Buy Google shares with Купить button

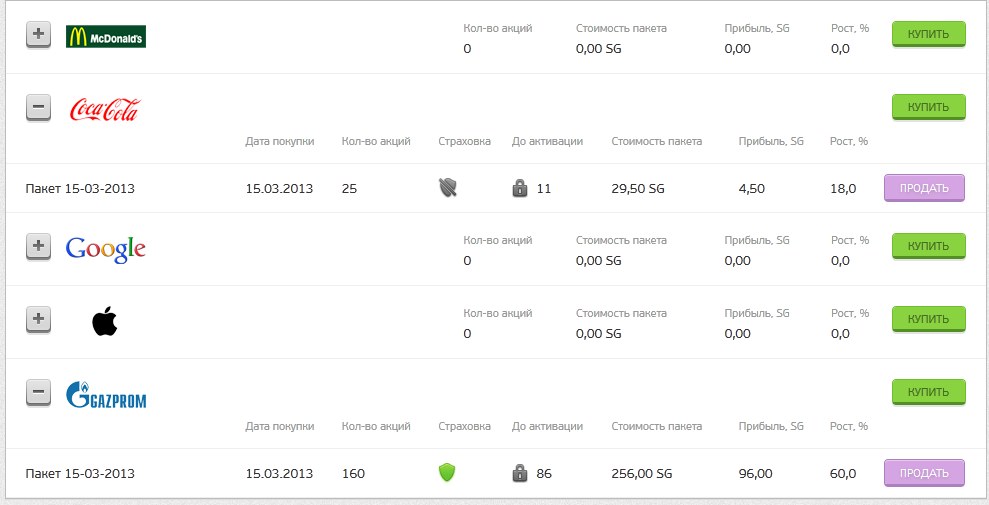(x=928, y=246)
